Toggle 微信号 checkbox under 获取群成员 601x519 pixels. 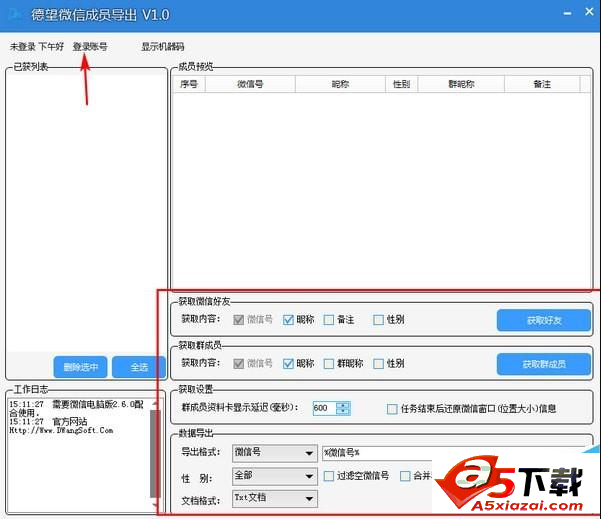(x=238, y=363)
